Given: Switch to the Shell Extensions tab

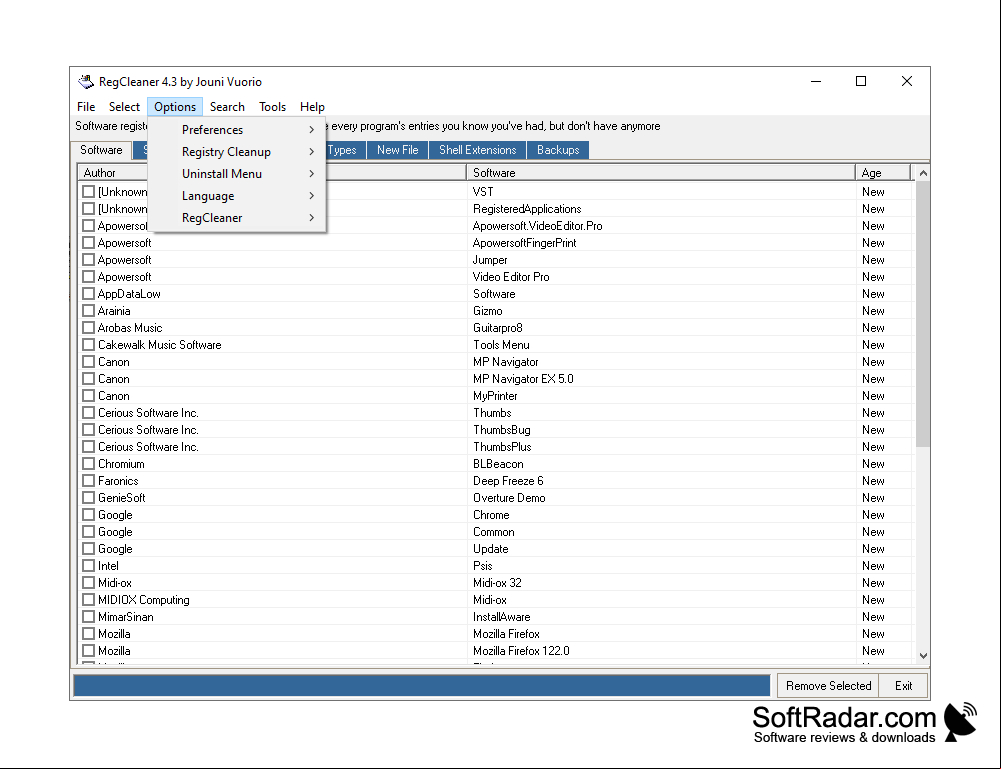Looking at the screenshot, I should tap(478, 150).
